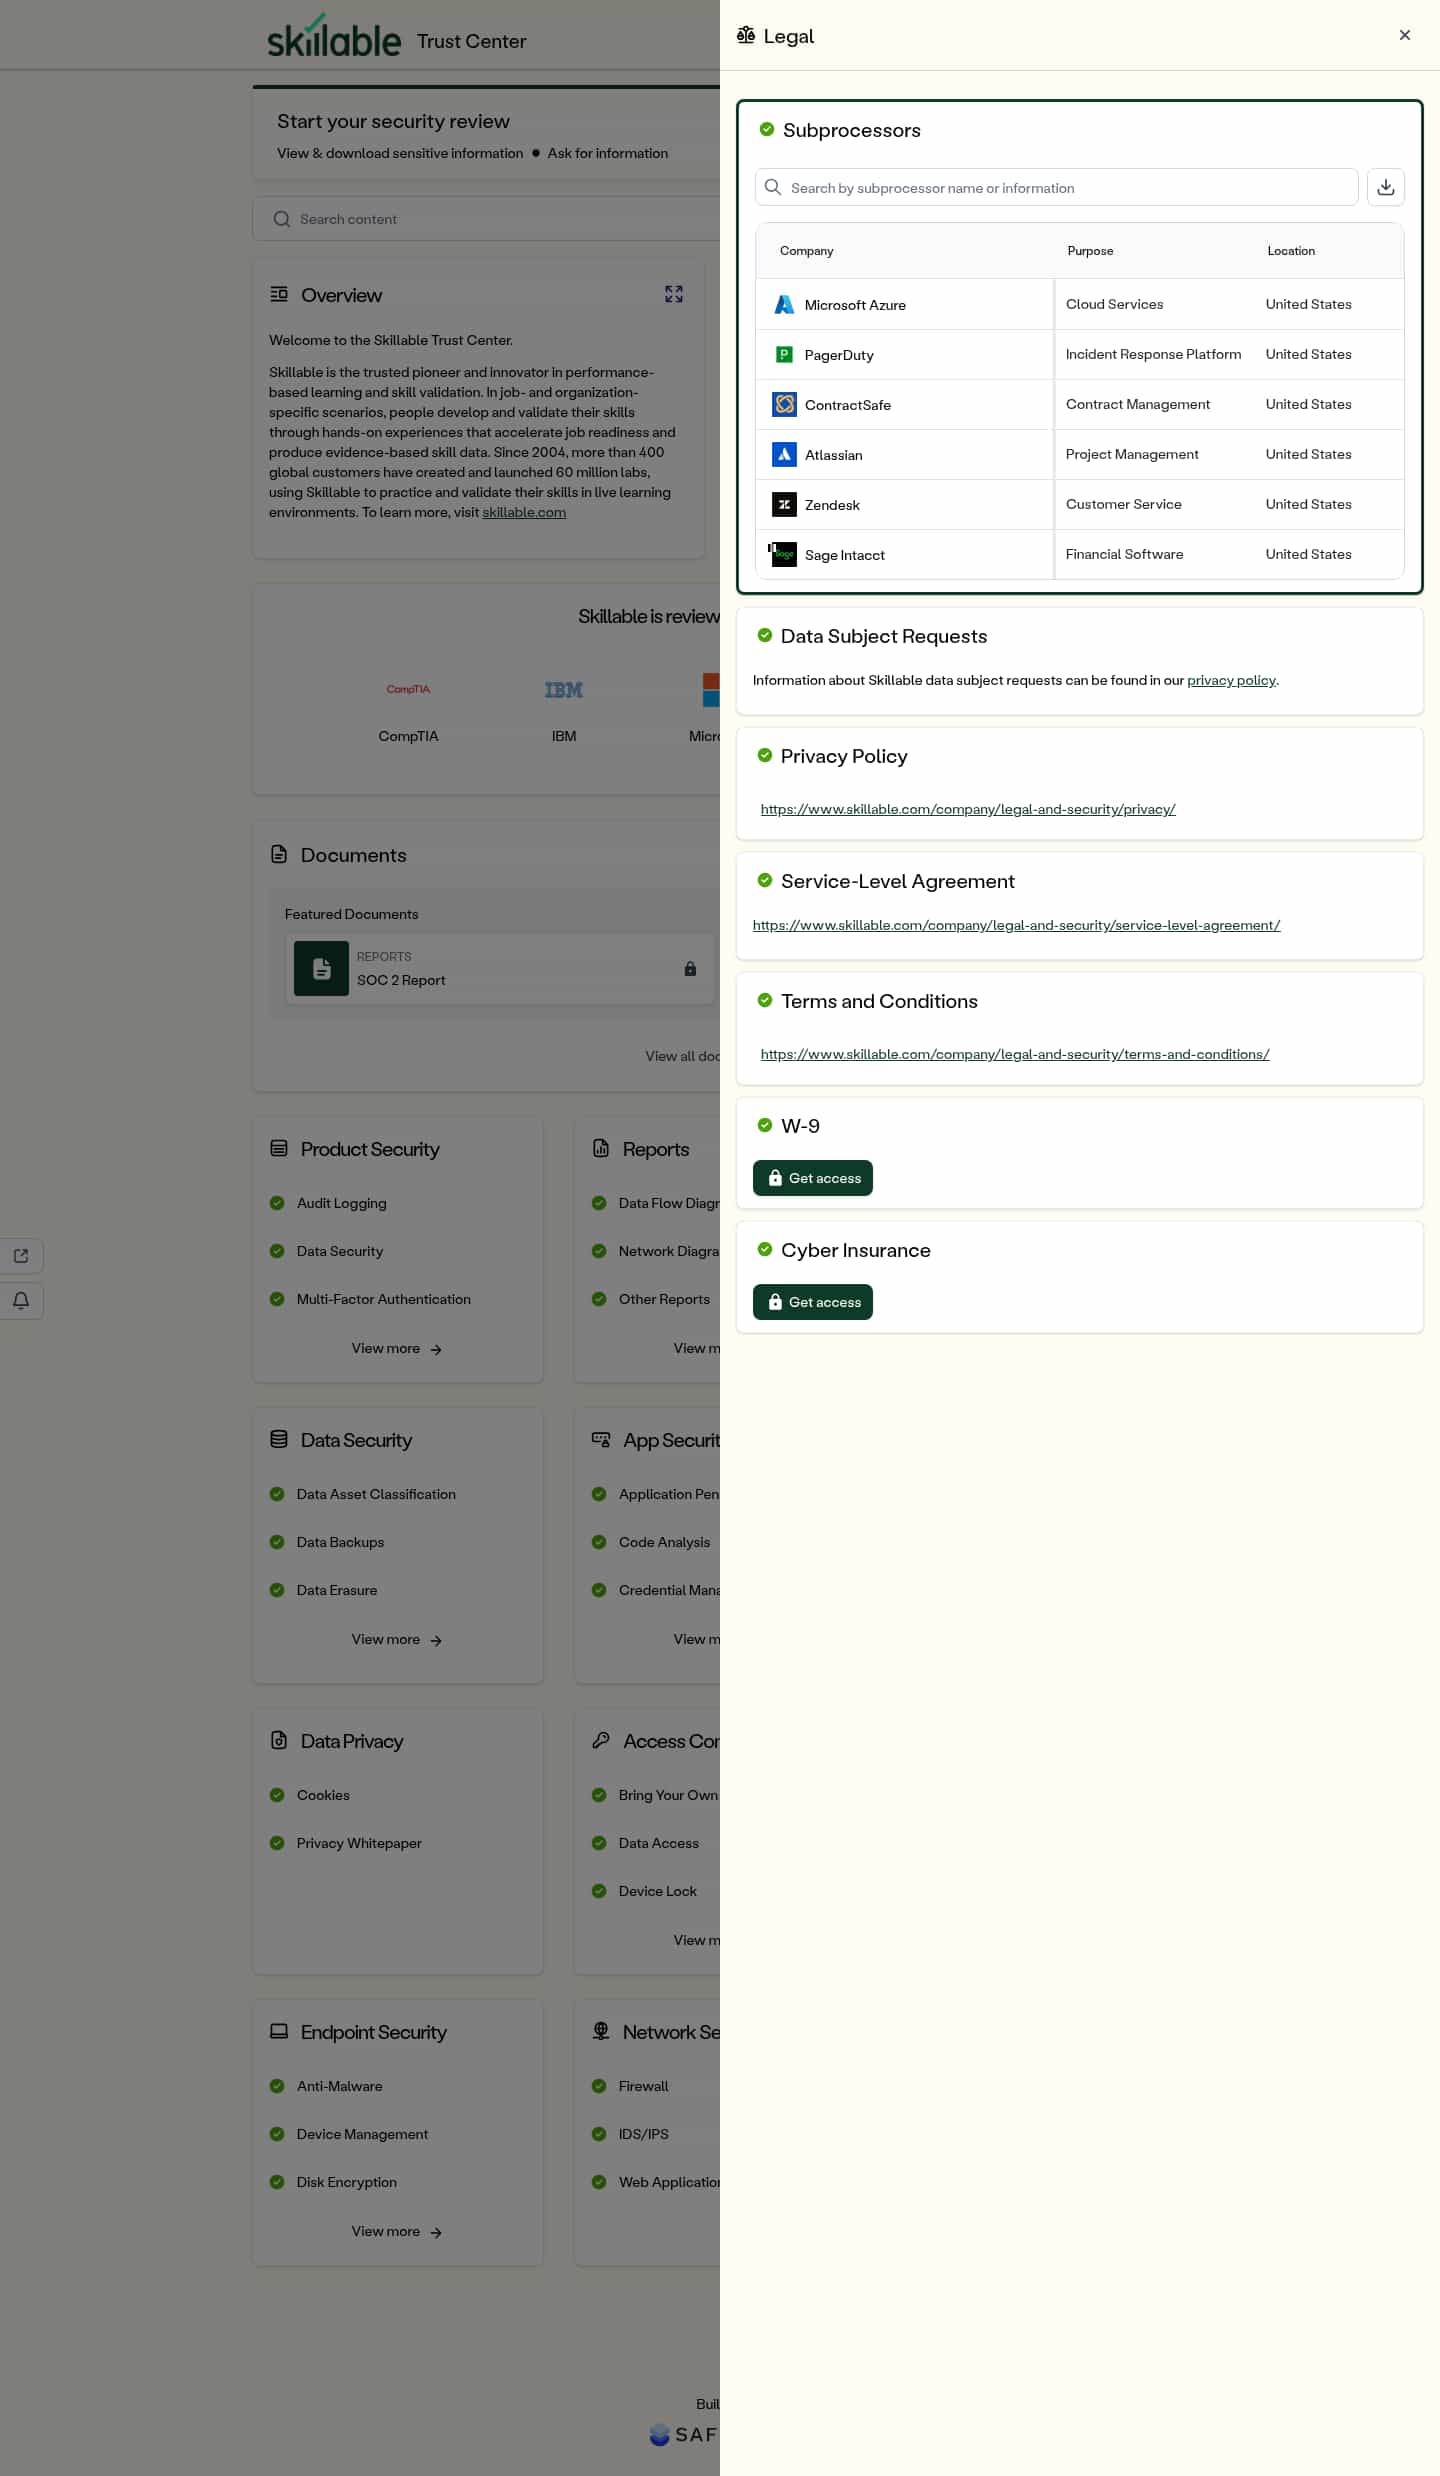Expand the Overview section fullscreen icon
1440x2476 pixels.
point(674,294)
